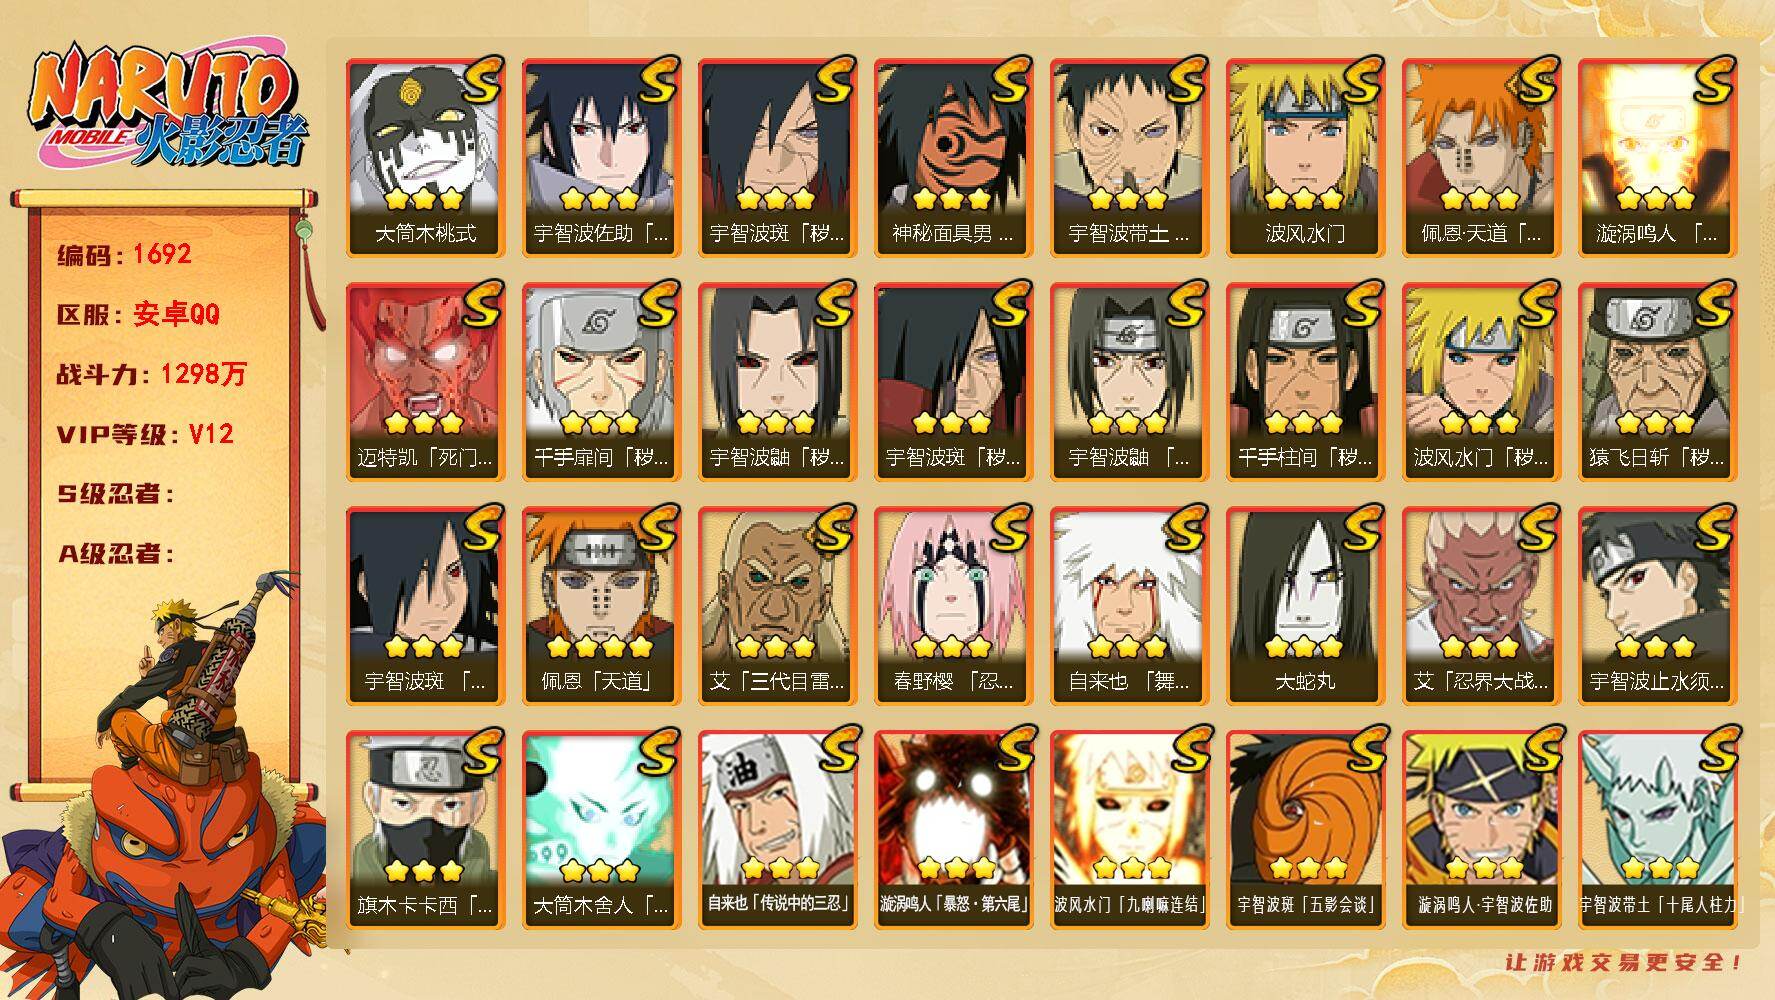The height and width of the screenshot is (1000, 1775).
Task: Select the 宇智波止水 ninja card
Action: pos(1657,606)
